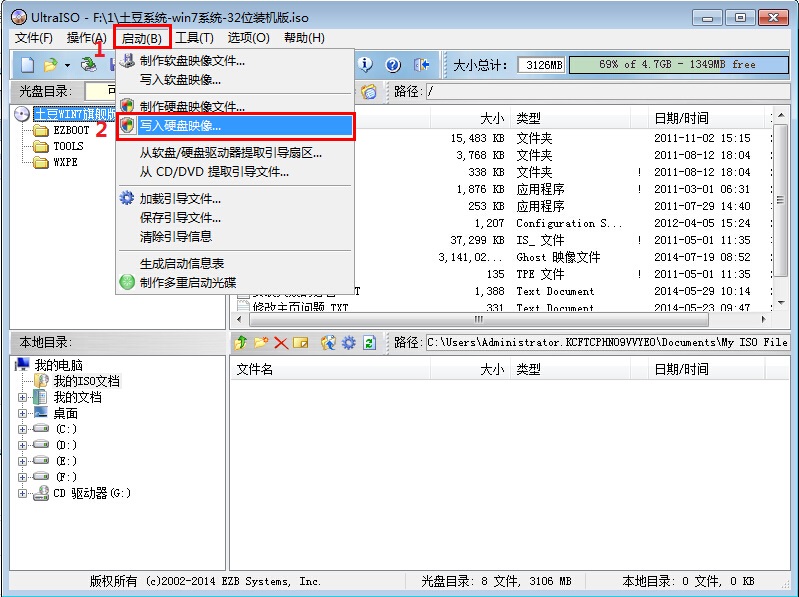Expand the (F:) drive node
Image resolution: width=799 pixels, height=597 pixels.
pyautogui.click(x=22, y=477)
